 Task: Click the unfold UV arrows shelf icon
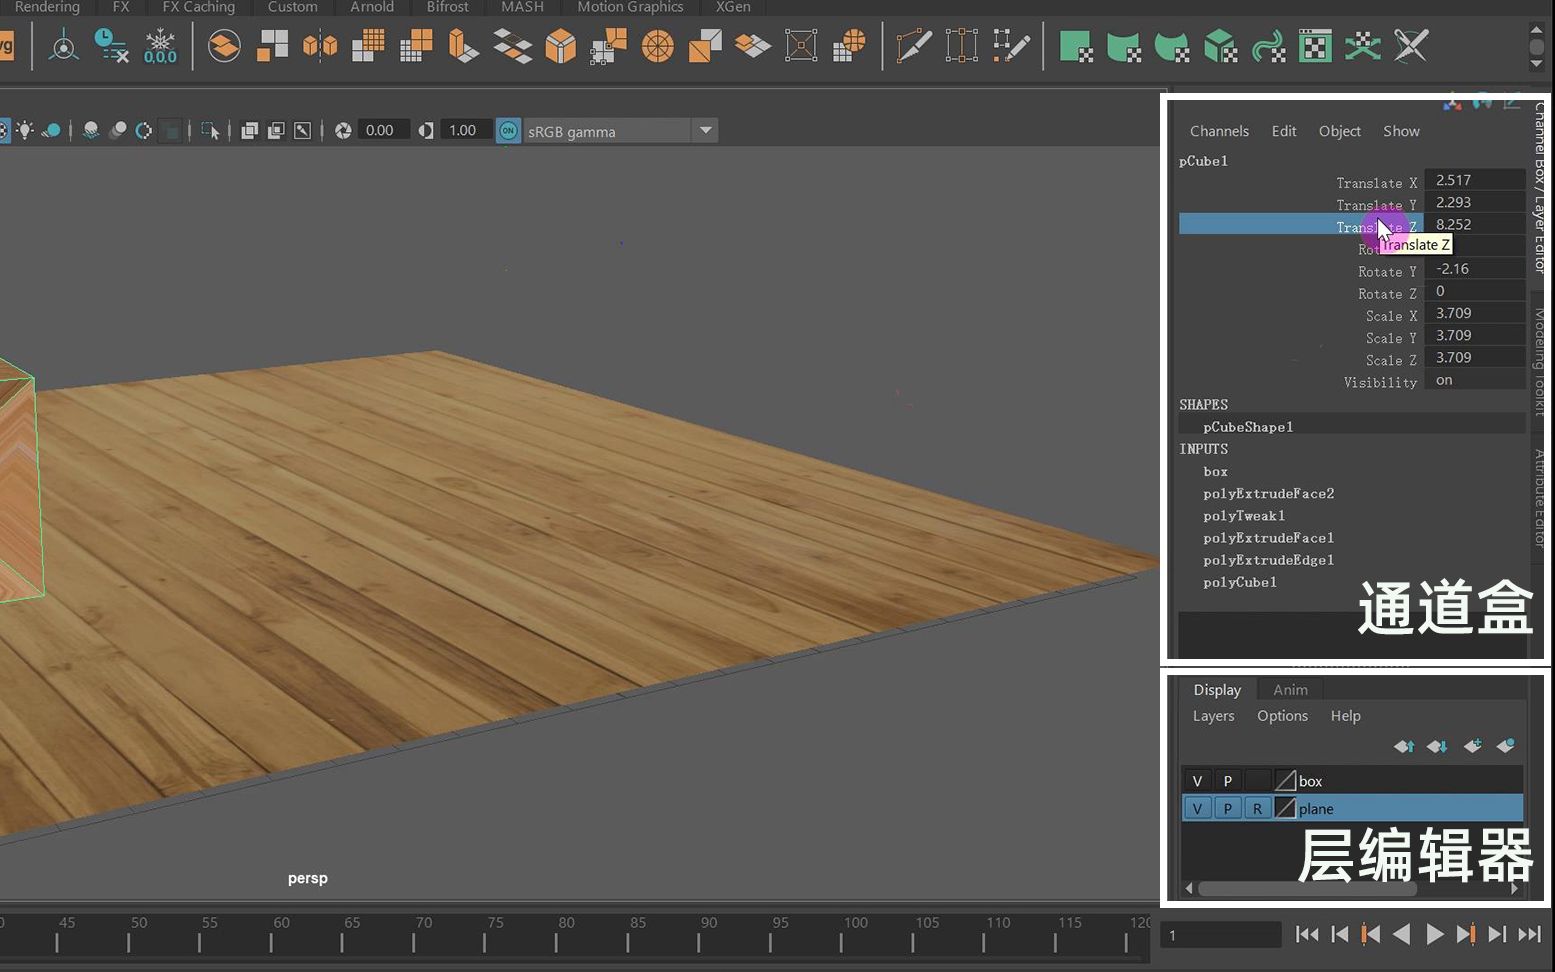(x=1362, y=46)
